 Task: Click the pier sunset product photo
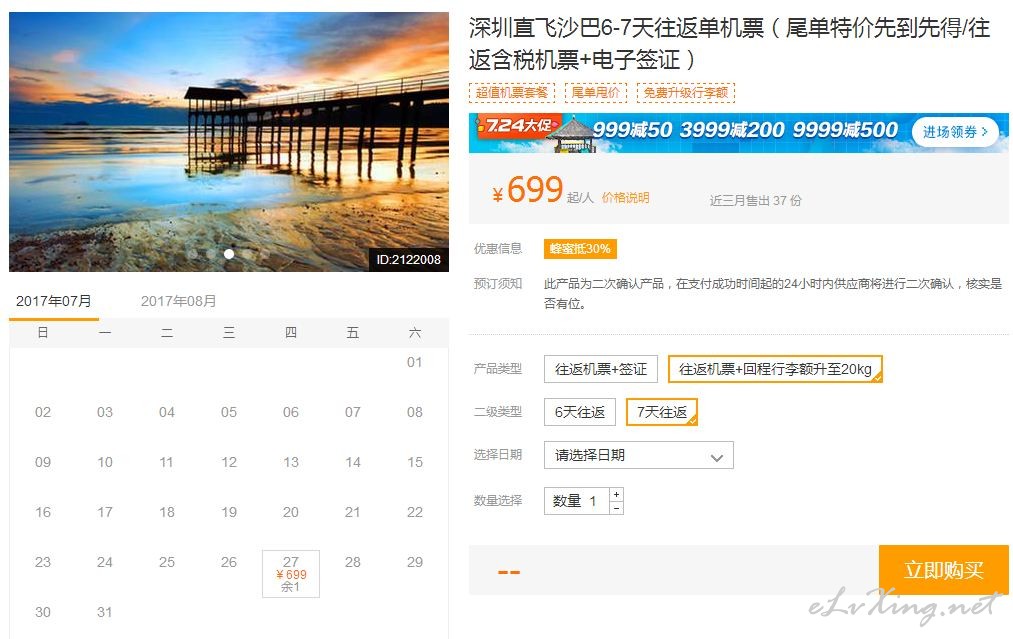pos(229,141)
